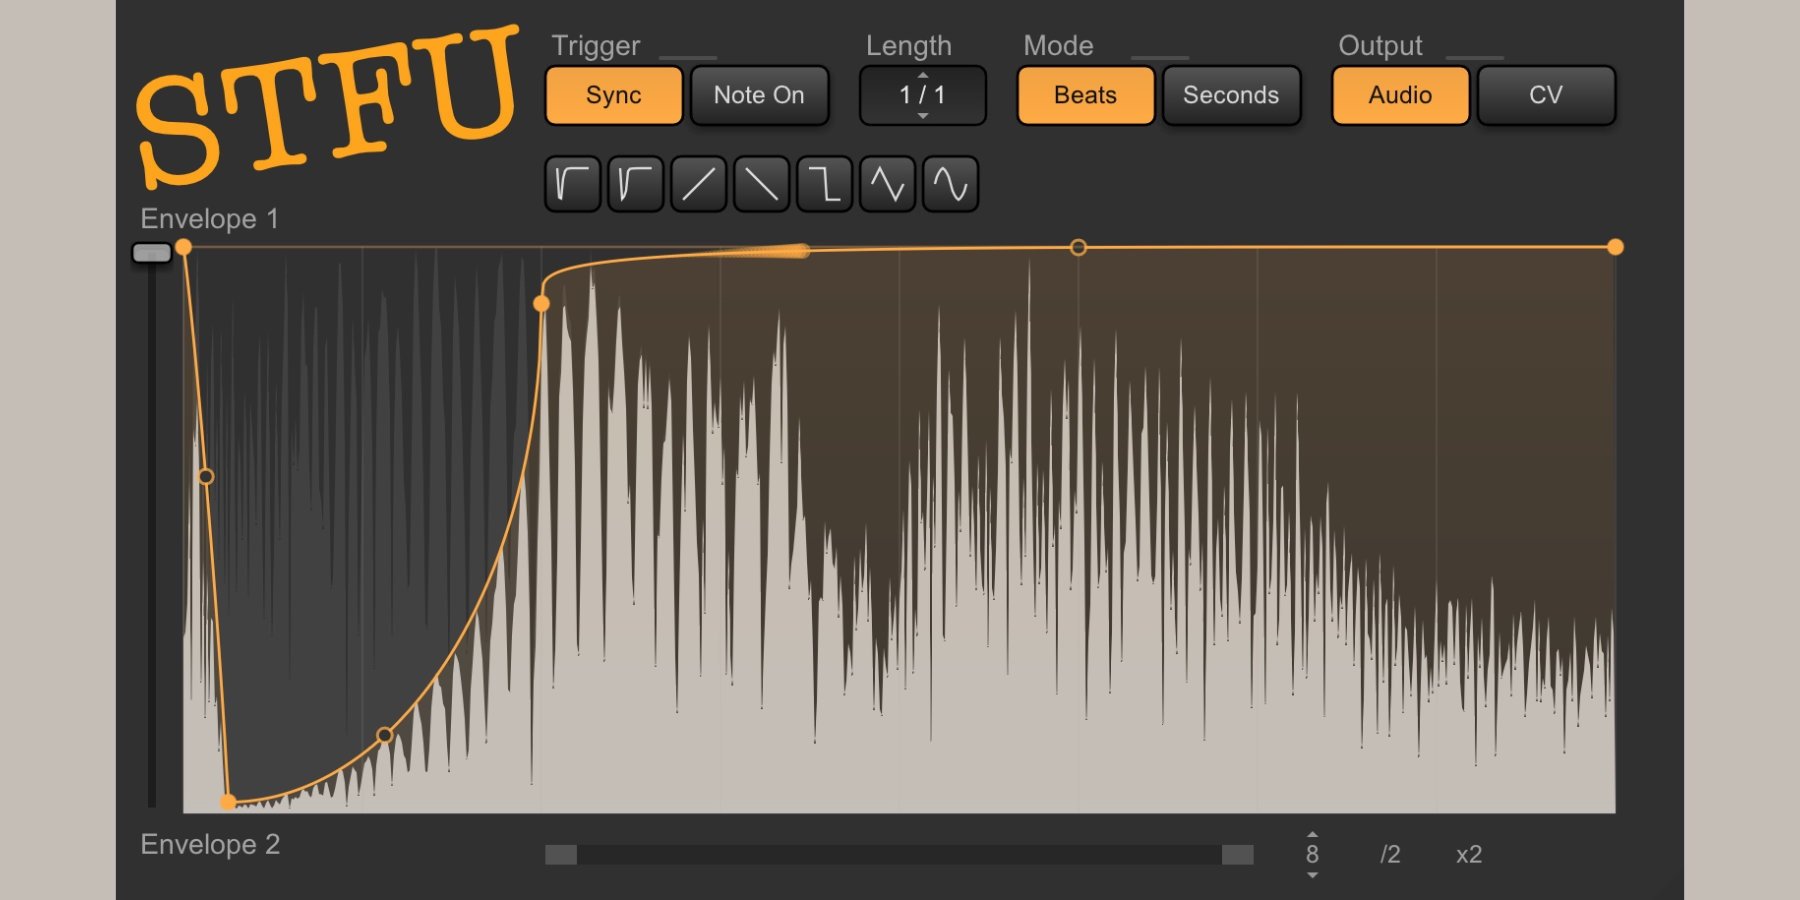This screenshot has width=1800, height=900.
Task: Switch Output to CV
Action: (x=1545, y=95)
